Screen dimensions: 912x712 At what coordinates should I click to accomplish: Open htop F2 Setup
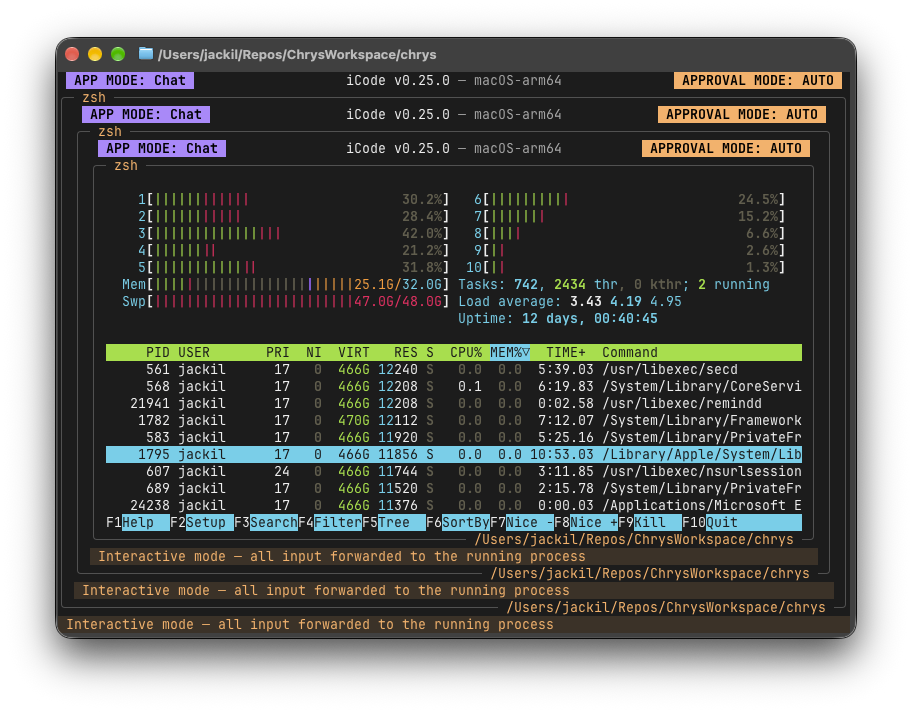[x=202, y=522]
